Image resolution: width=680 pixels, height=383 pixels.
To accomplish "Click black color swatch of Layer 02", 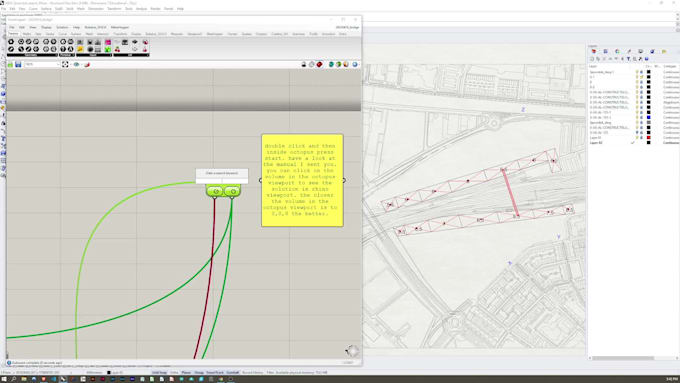I will 649,143.
